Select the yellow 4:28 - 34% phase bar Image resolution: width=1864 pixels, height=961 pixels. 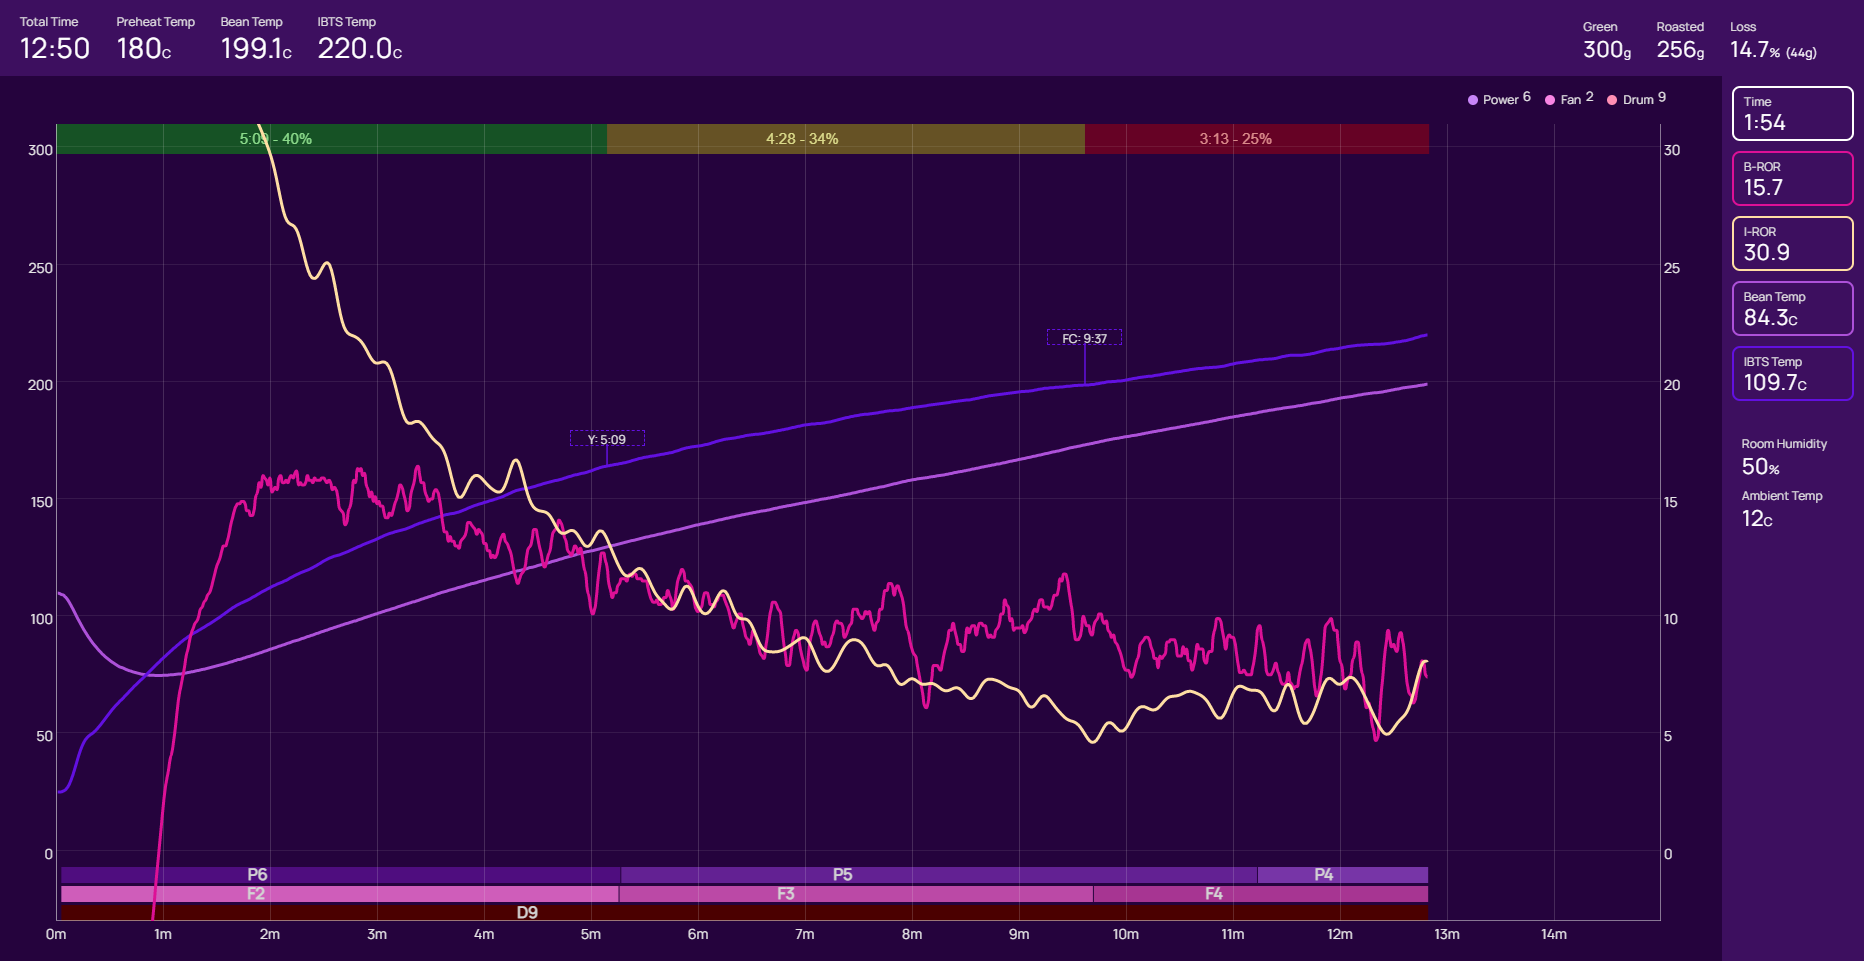(845, 139)
